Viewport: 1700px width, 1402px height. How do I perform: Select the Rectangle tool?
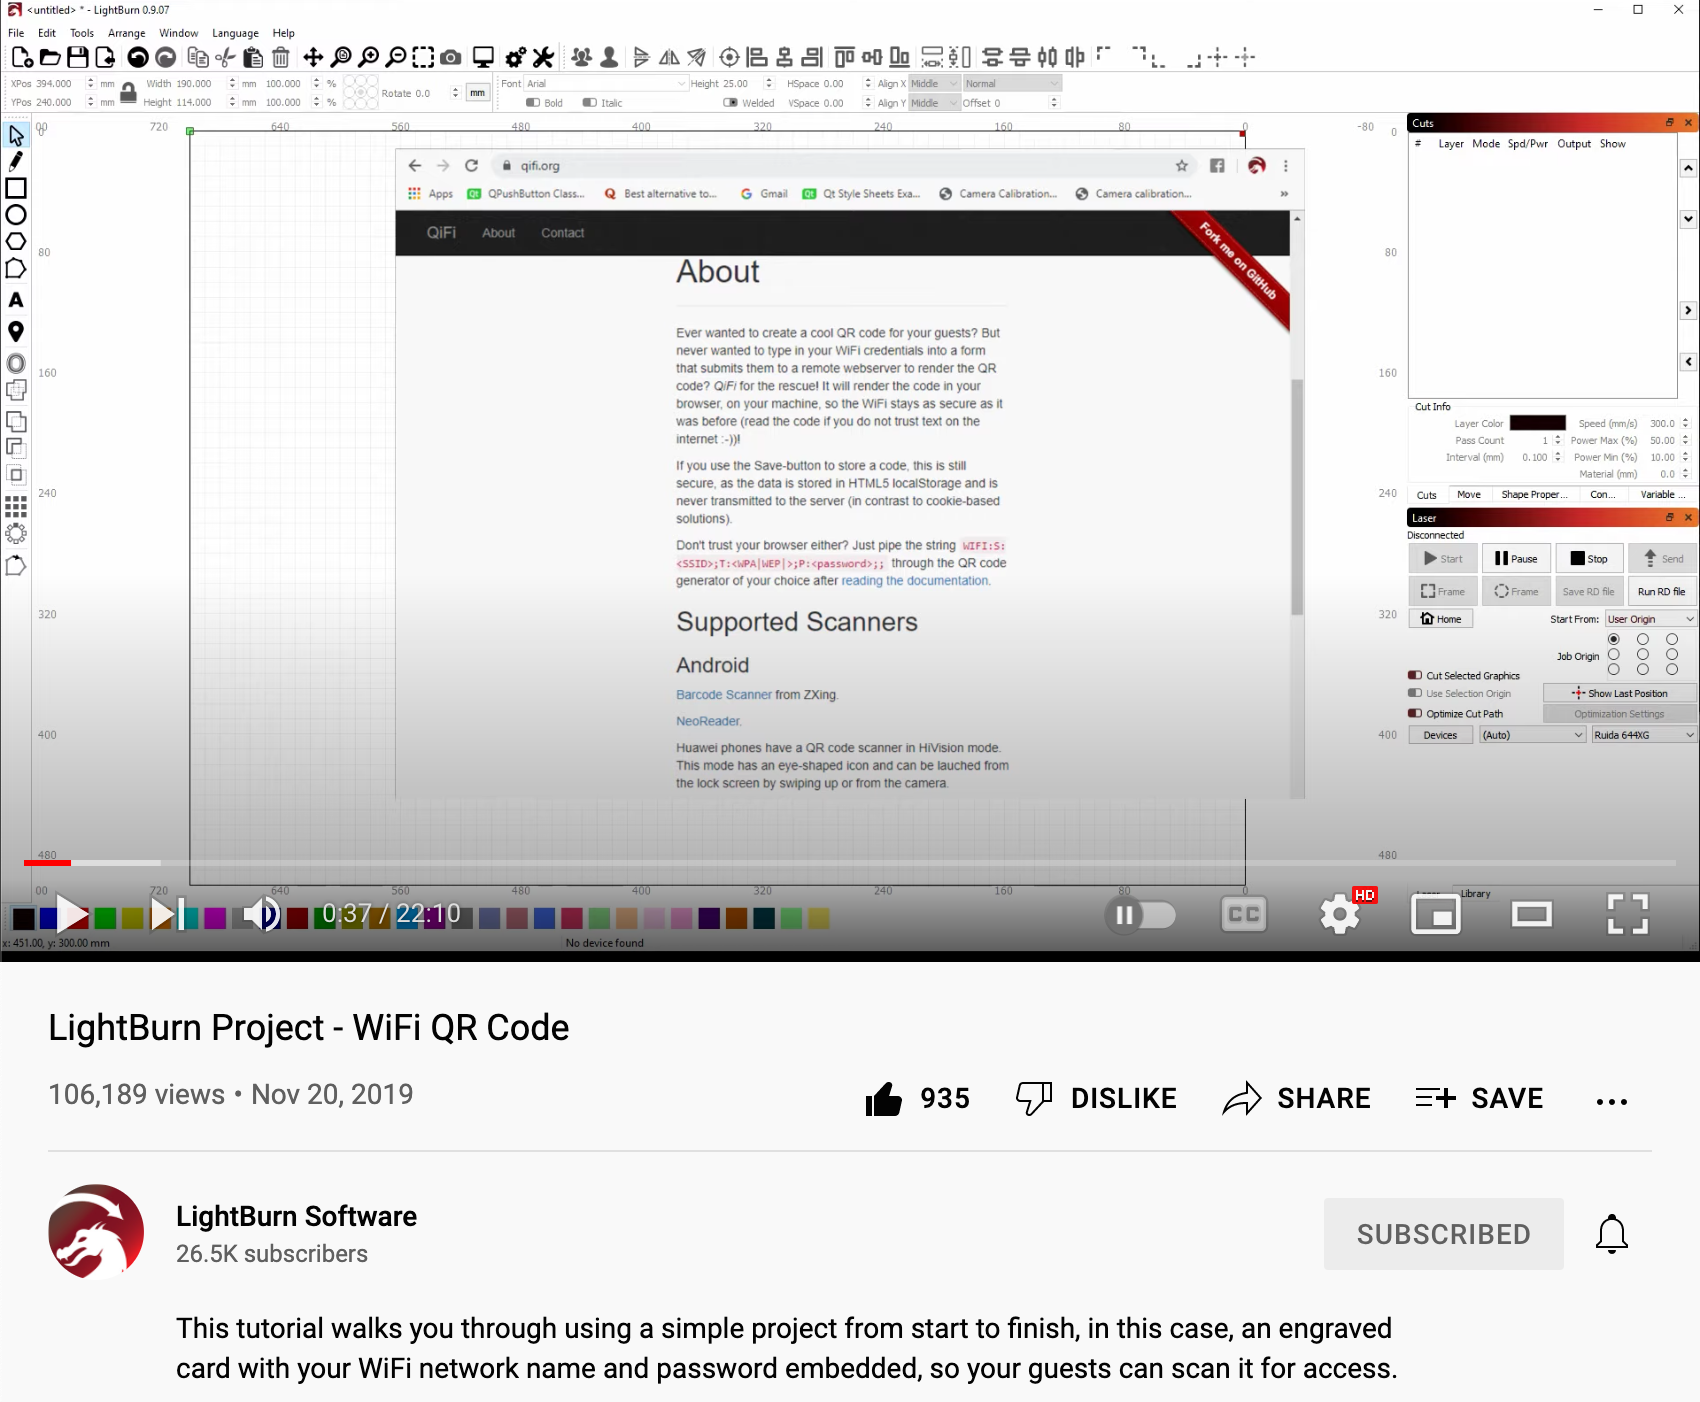pos(16,188)
